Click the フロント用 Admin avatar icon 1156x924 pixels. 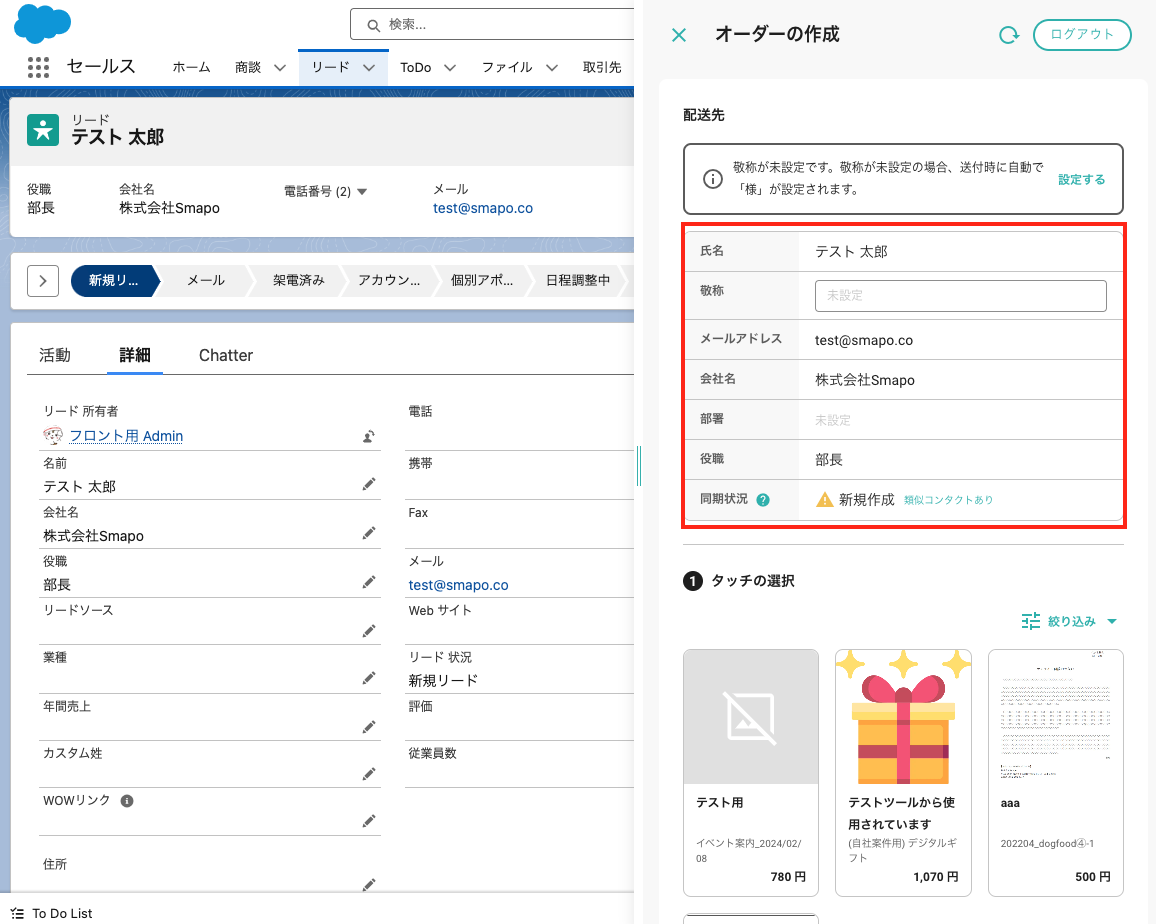tap(53, 436)
